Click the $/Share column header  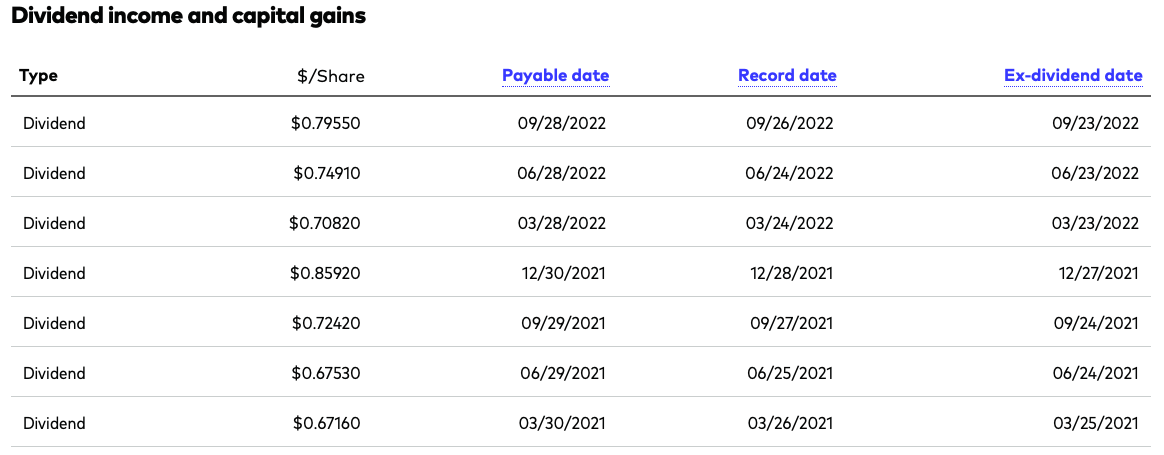(331, 76)
